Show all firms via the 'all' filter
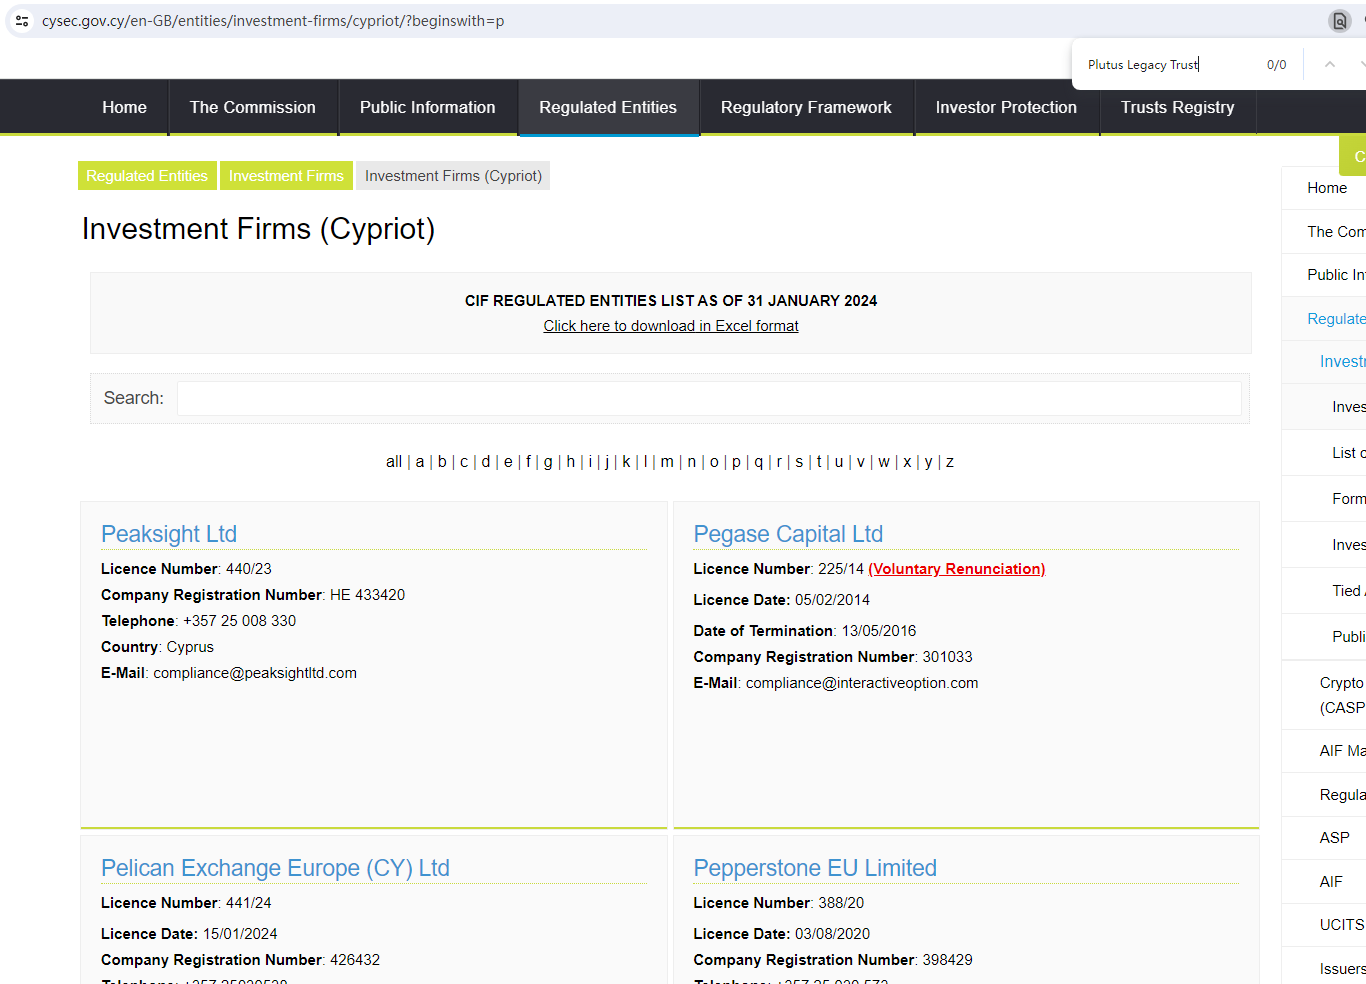This screenshot has height=984, width=1366. tap(394, 462)
